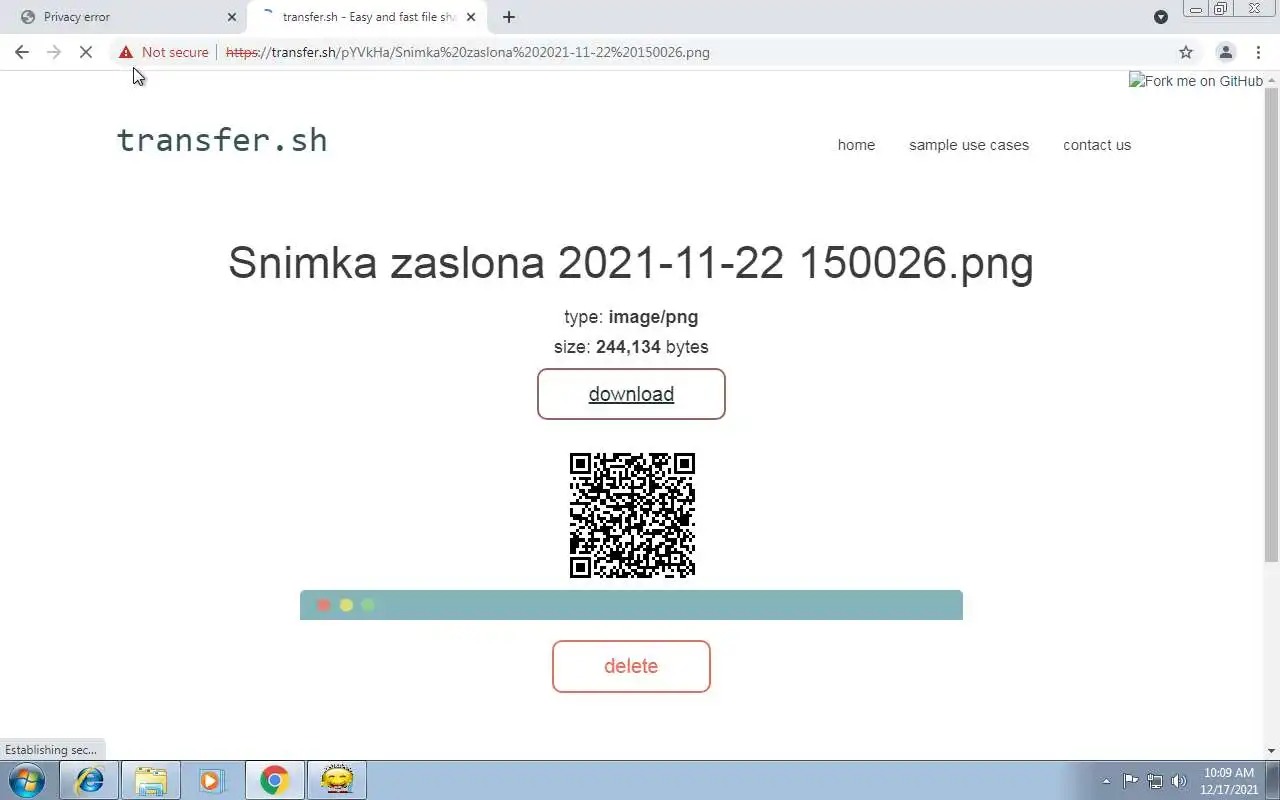Click scrollbar up arrow
Image resolution: width=1280 pixels, height=800 pixels.
click(x=1272, y=80)
